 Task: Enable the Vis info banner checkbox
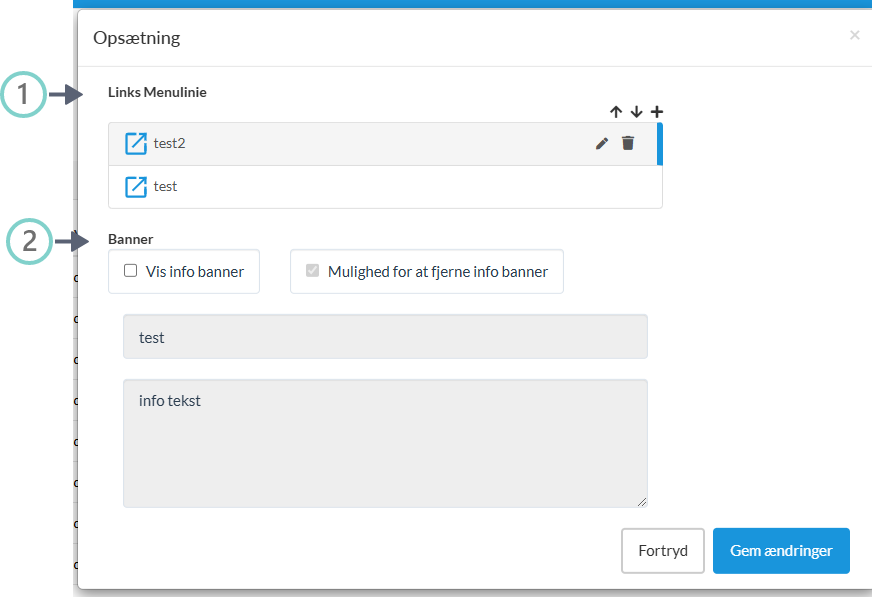pos(130,271)
